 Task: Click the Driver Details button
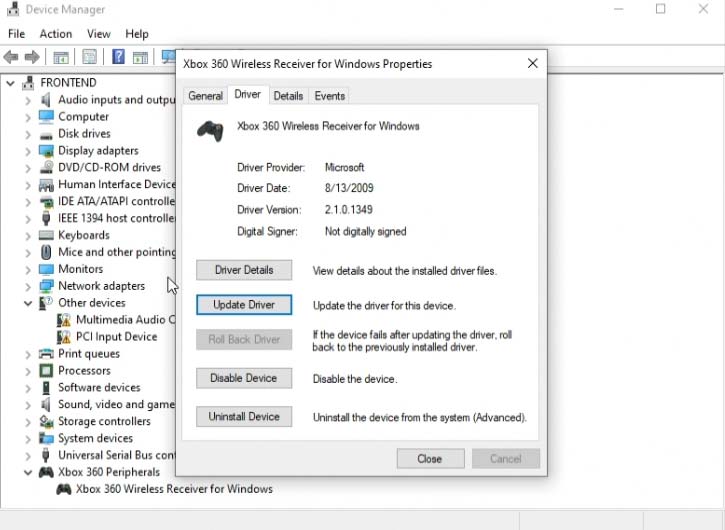click(x=244, y=270)
